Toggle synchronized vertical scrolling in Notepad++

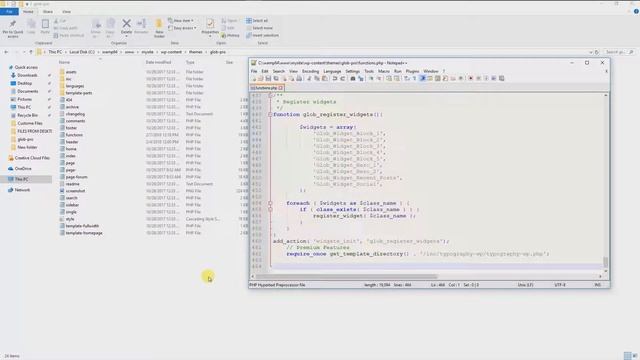pos(389,78)
